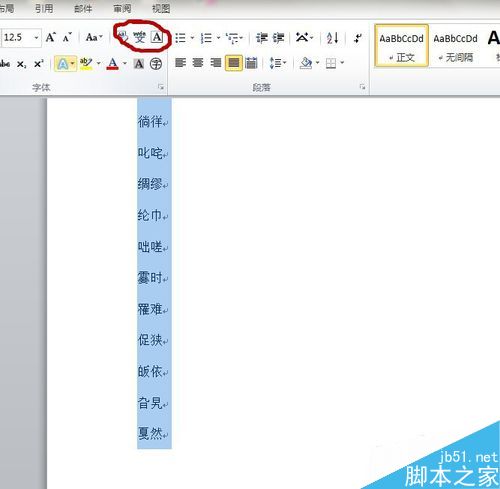This screenshot has width=500, height=489.
Task: Expand the Asian Layout dropdown arrow
Action: click(x=312, y=38)
